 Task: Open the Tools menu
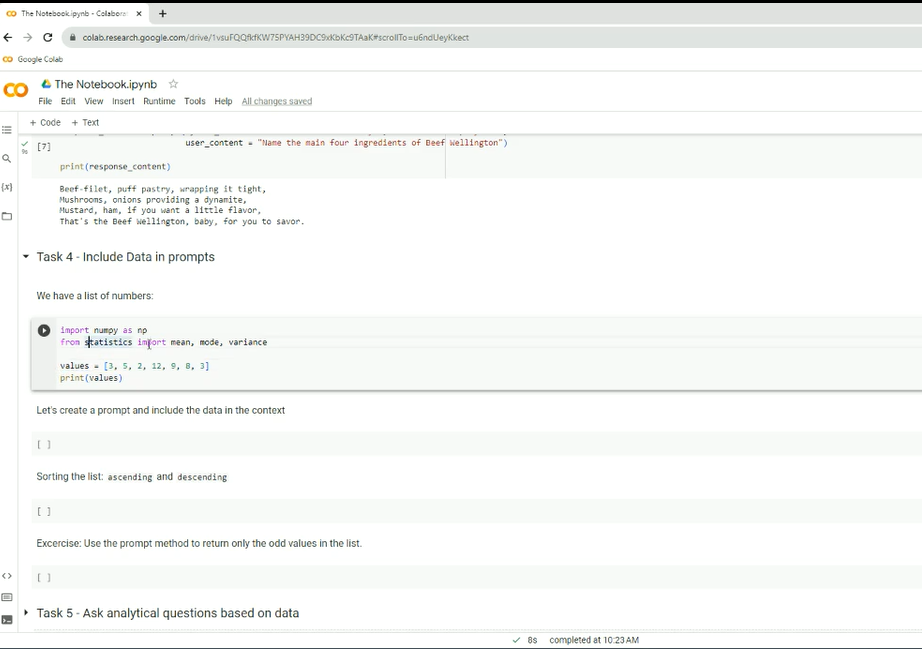195,101
